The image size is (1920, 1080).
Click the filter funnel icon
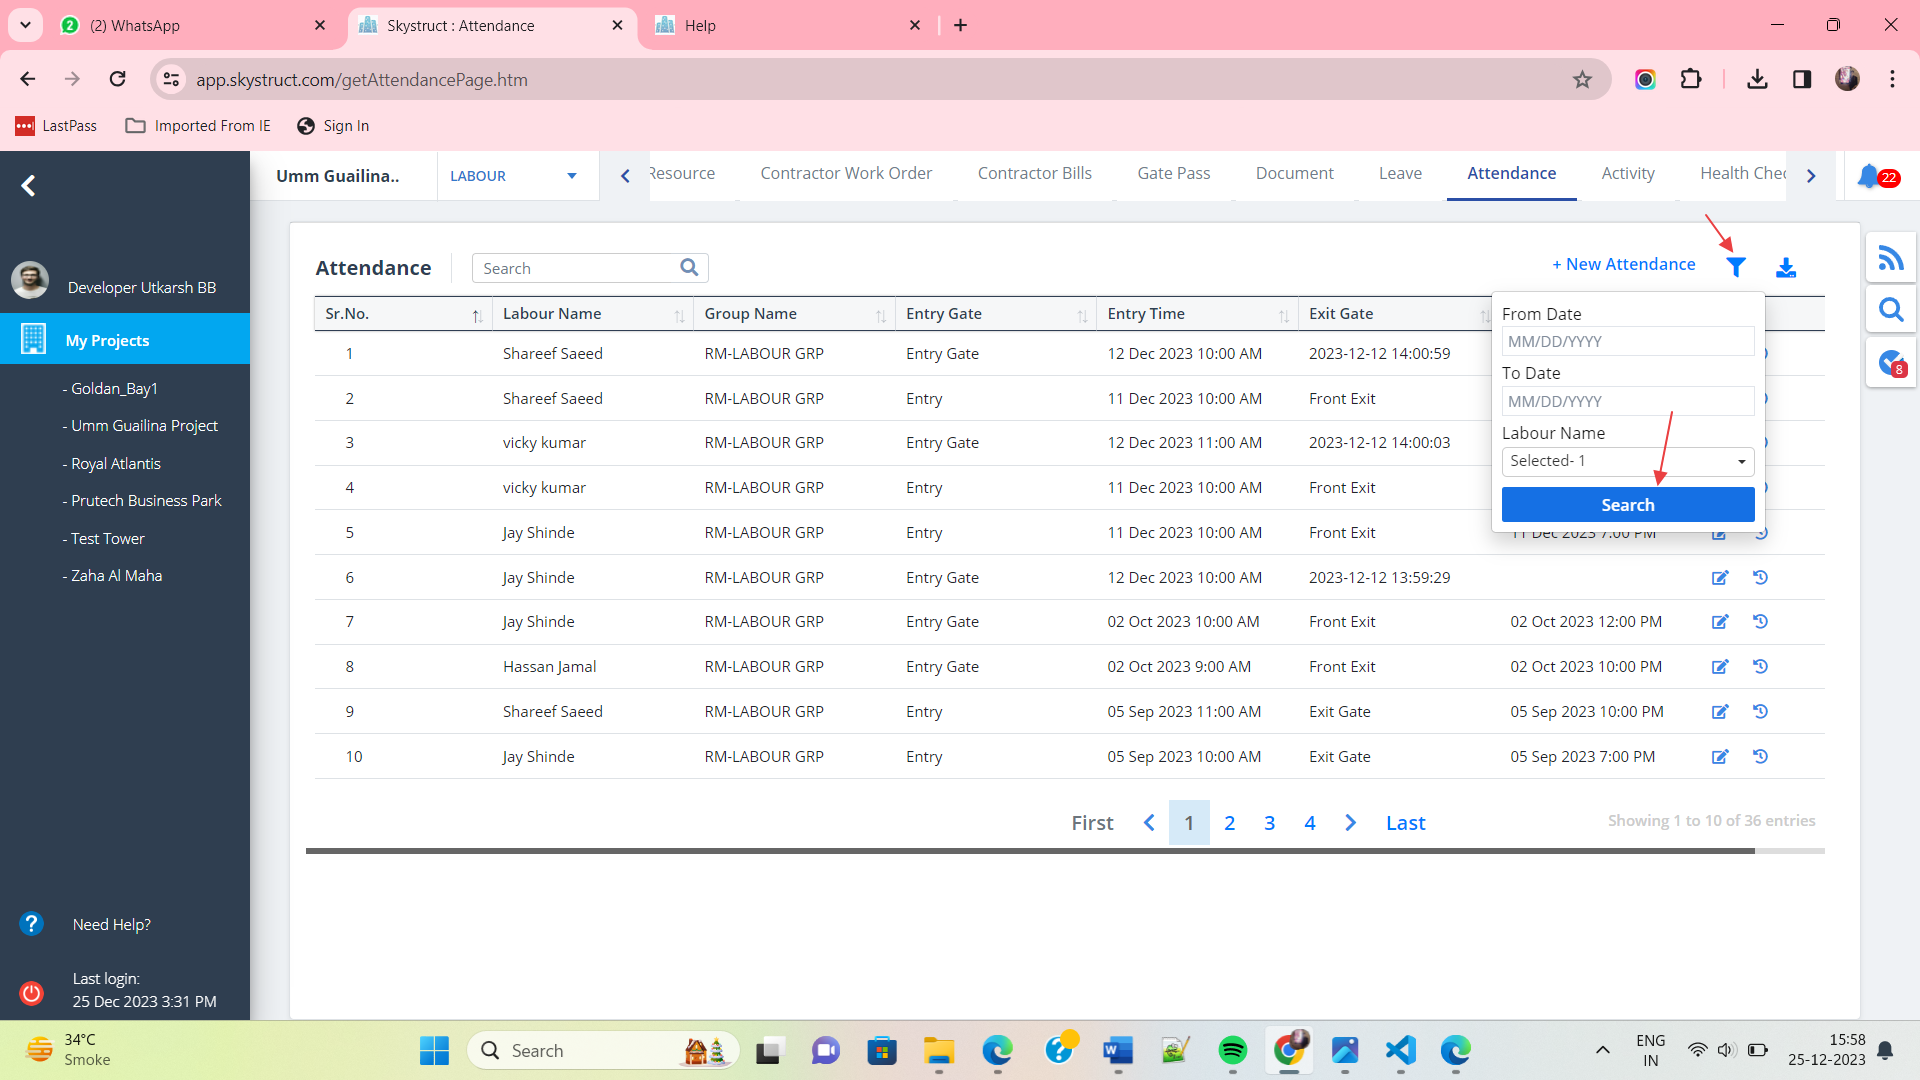[1736, 267]
